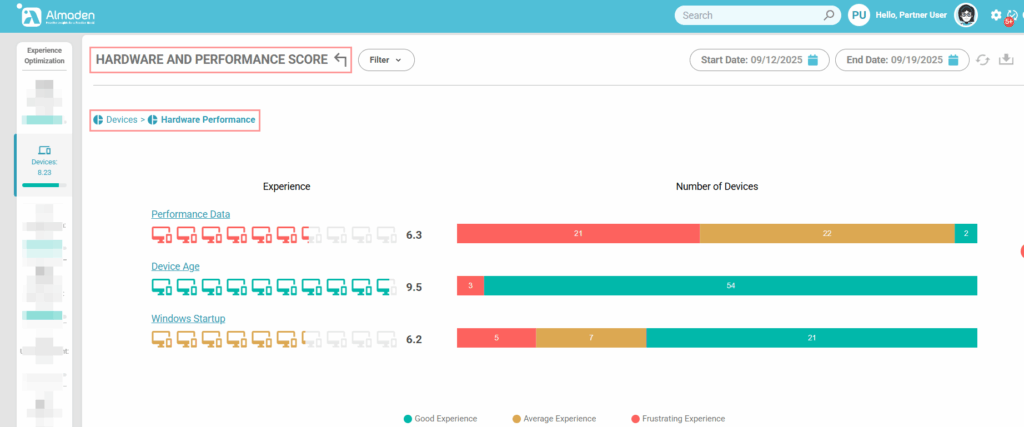Open the Performance Data link
Screen dimensions: 1024x427
coord(190,214)
